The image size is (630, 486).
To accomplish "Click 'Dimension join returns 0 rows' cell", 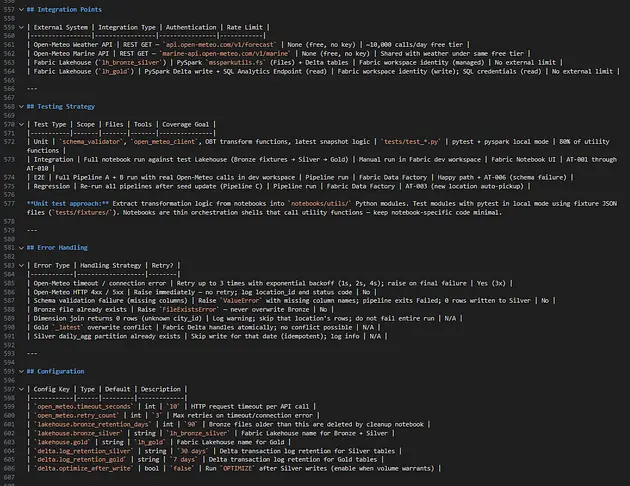I will pos(118,319).
